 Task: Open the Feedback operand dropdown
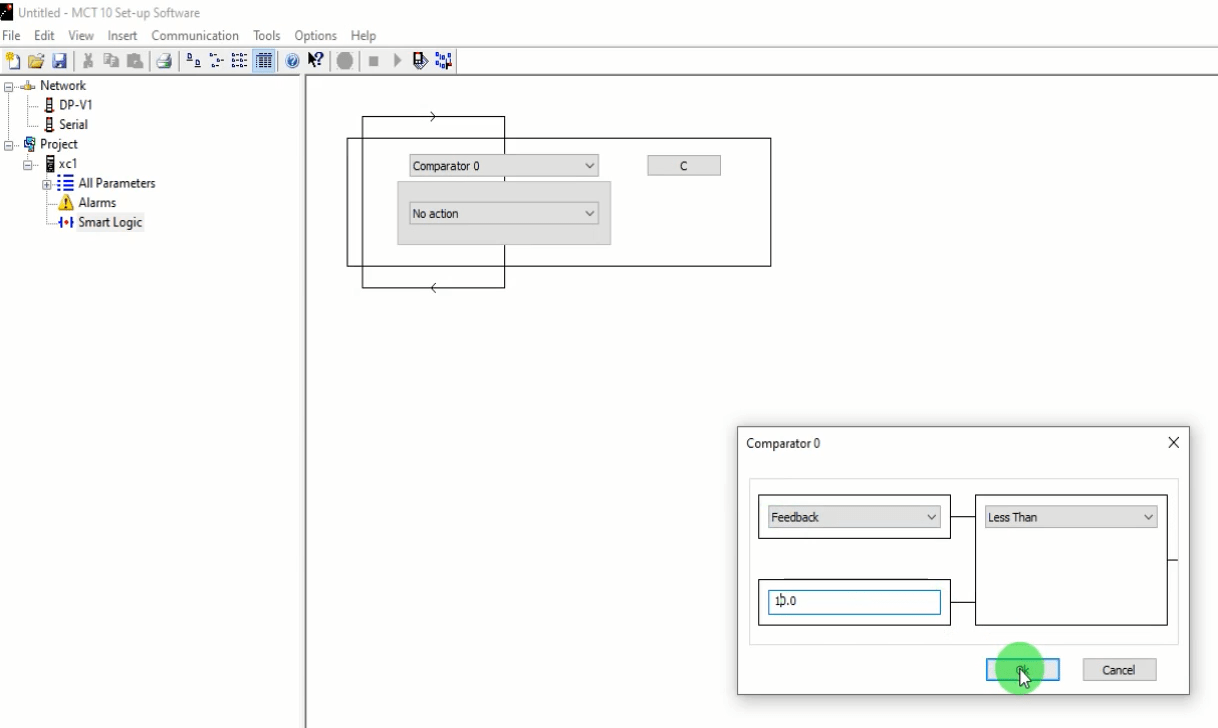[x=854, y=517]
